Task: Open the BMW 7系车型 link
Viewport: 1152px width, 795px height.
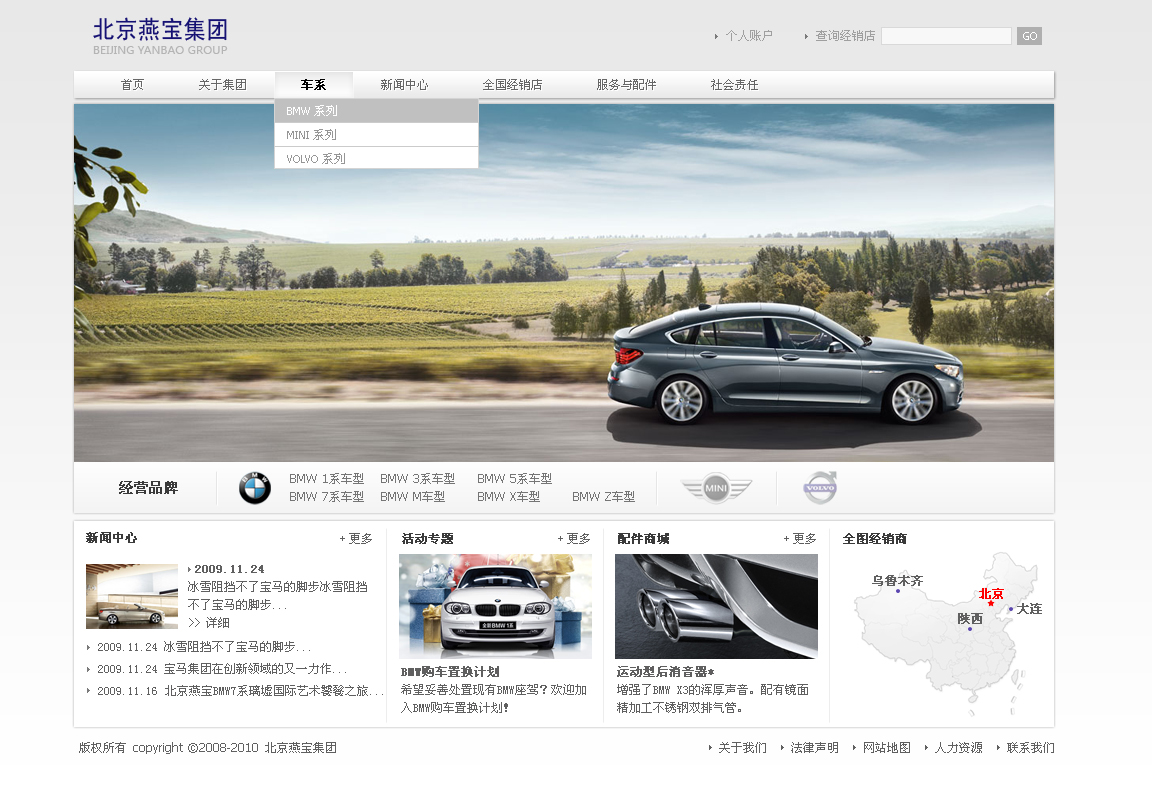Action: pyautogui.click(x=326, y=497)
